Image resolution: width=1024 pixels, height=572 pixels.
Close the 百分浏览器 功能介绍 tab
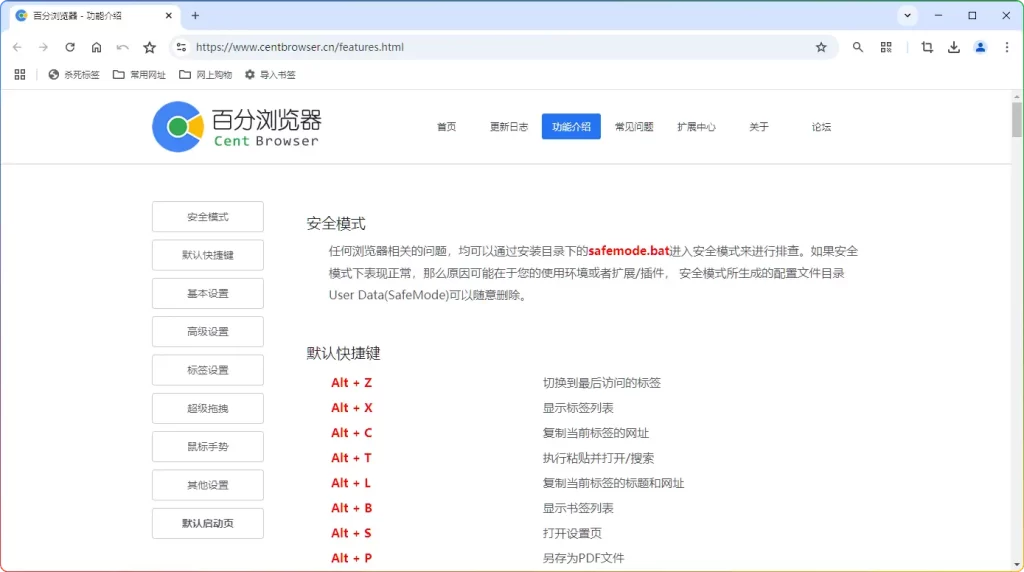point(168,16)
